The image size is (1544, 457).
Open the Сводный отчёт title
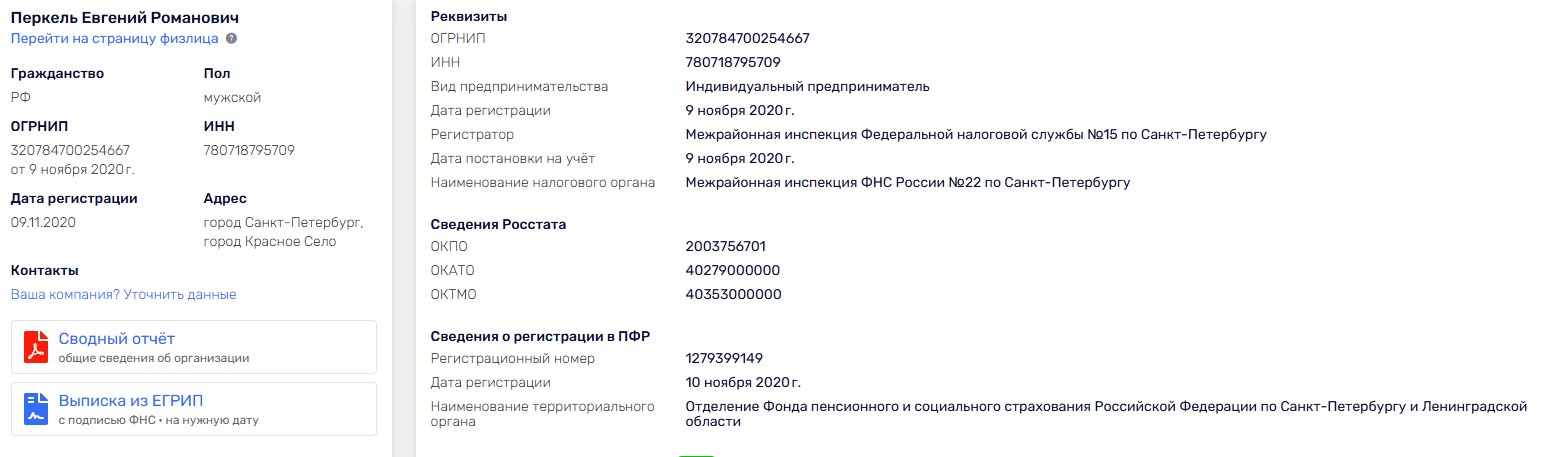(117, 339)
